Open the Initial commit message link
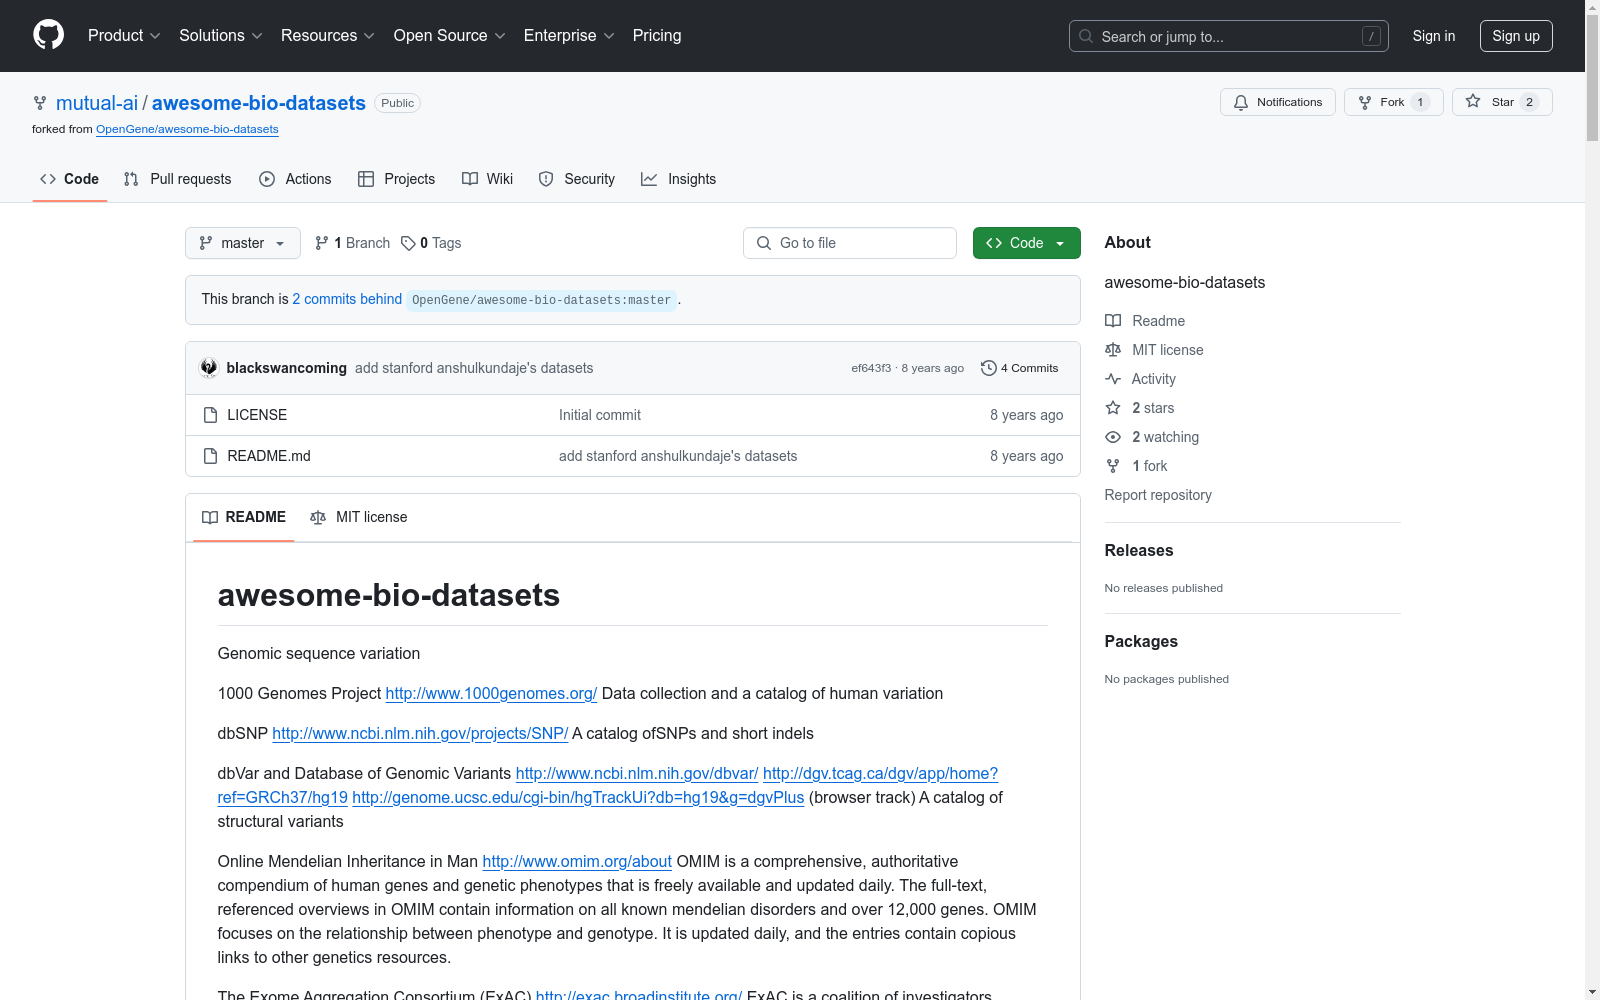1600x1000 pixels. click(600, 415)
